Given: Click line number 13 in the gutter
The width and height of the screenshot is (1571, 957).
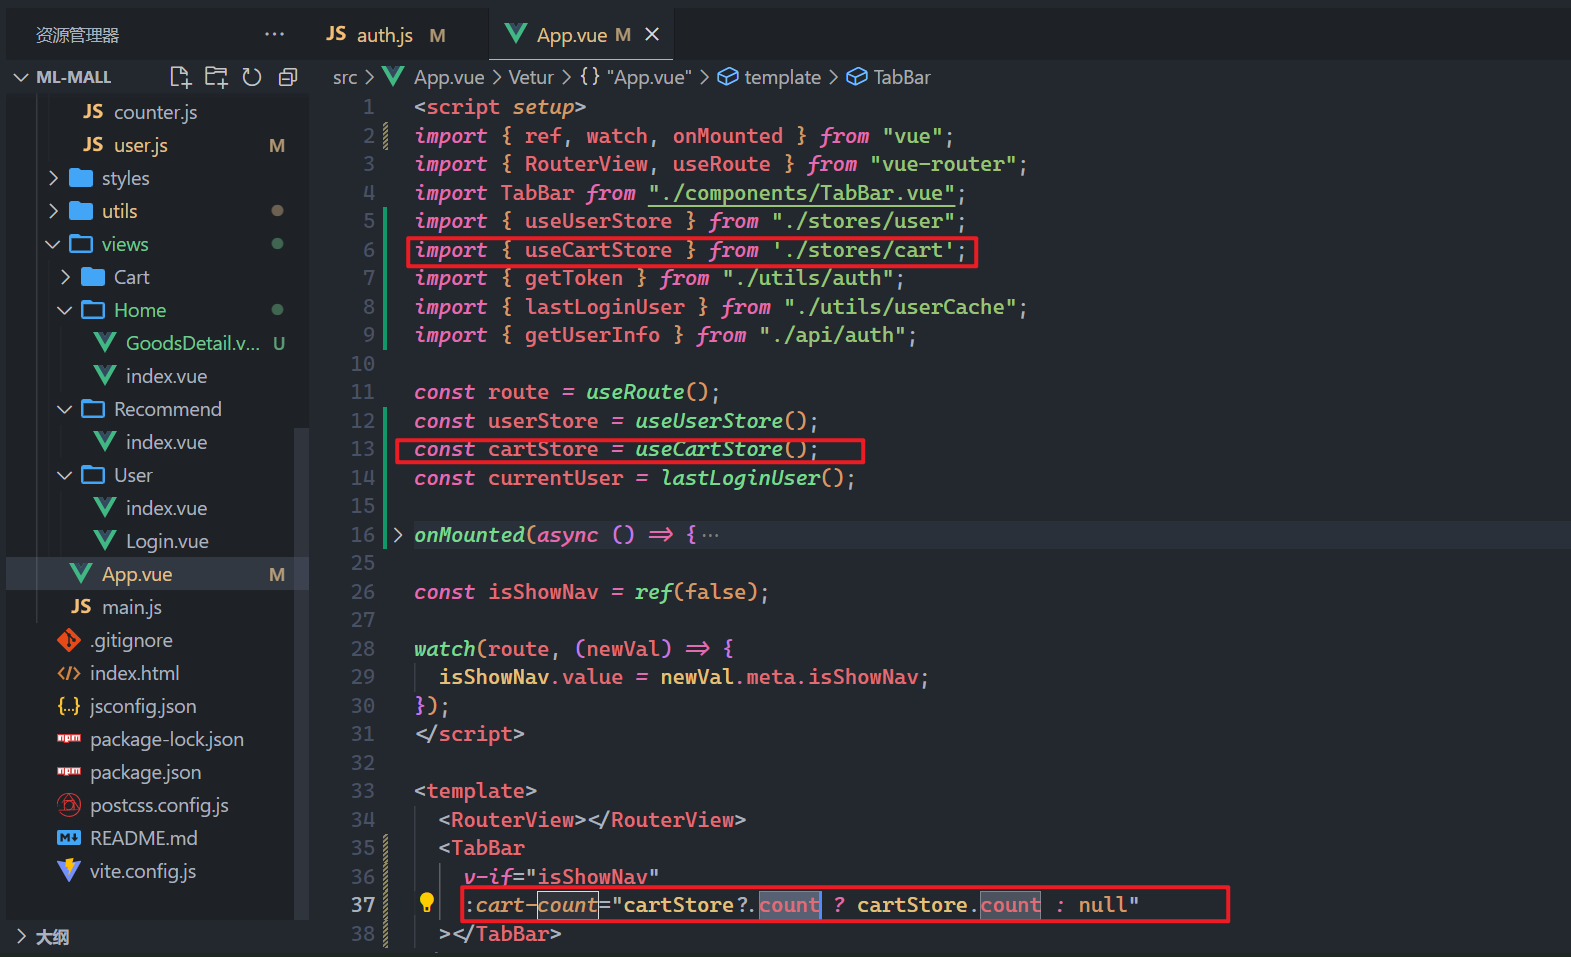Looking at the screenshot, I should 362,449.
